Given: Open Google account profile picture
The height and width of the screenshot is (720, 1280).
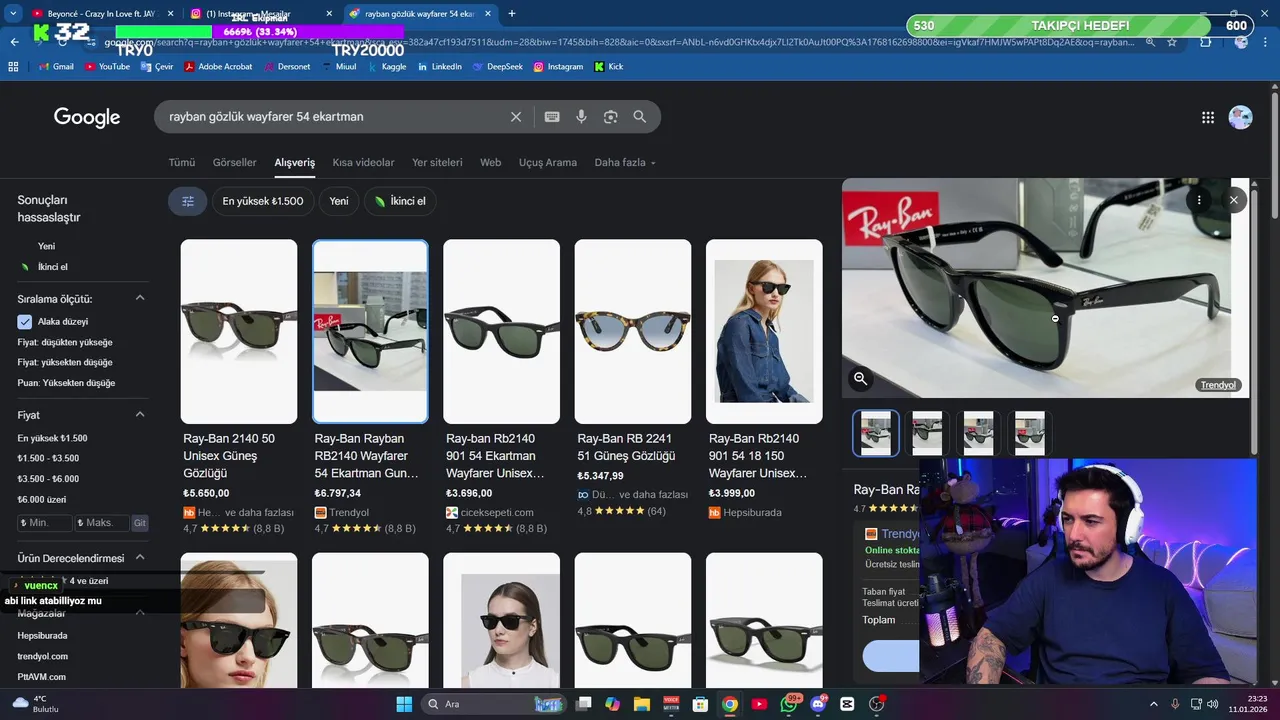Looking at the screenshot, I should pos(1240,117).
